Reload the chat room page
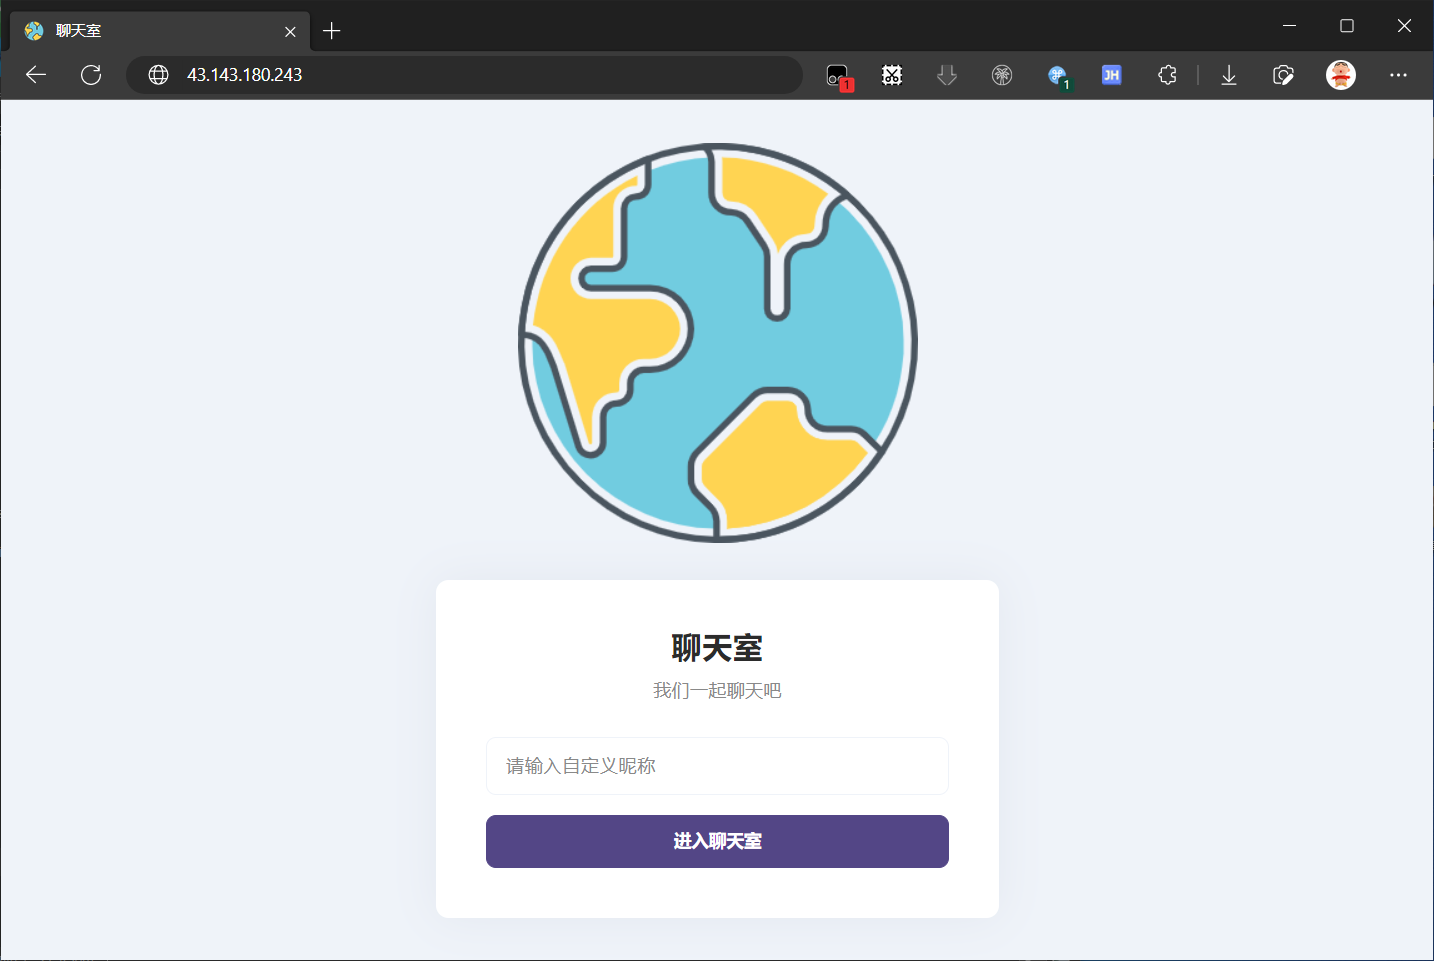 [91, 74]
